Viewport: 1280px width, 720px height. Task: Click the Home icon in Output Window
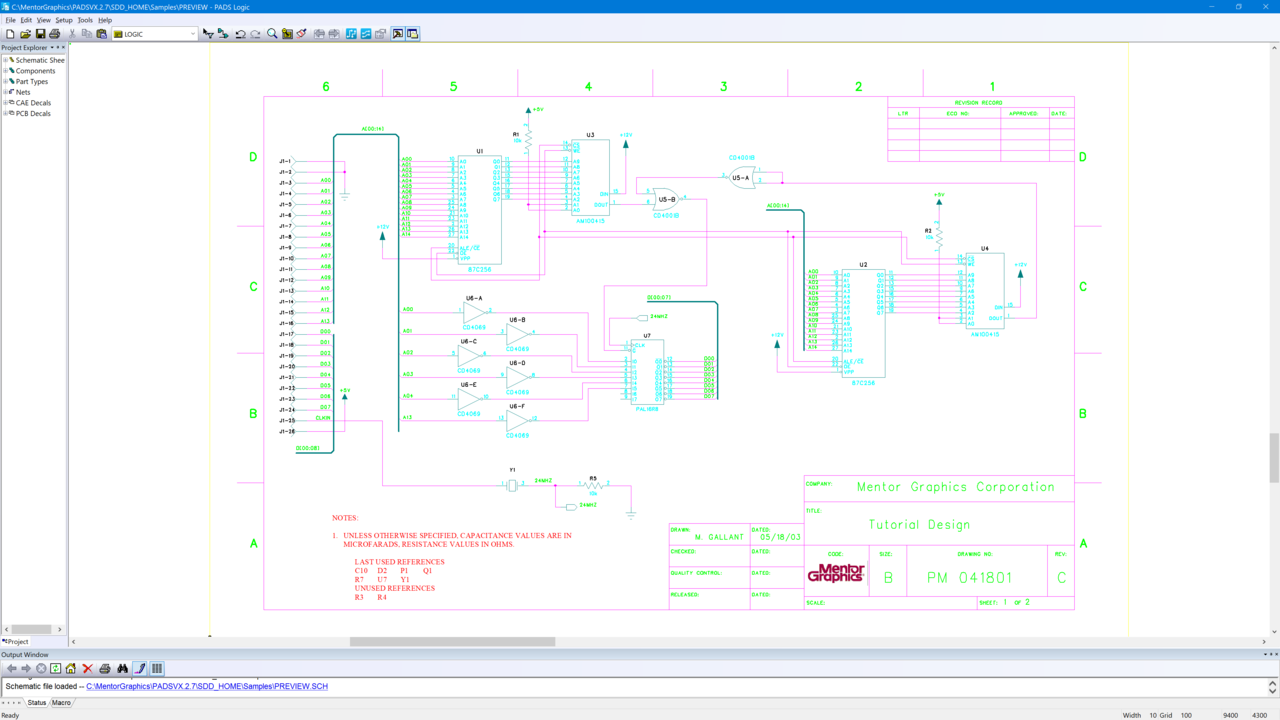pyautogui.click(x=71, y=668)
